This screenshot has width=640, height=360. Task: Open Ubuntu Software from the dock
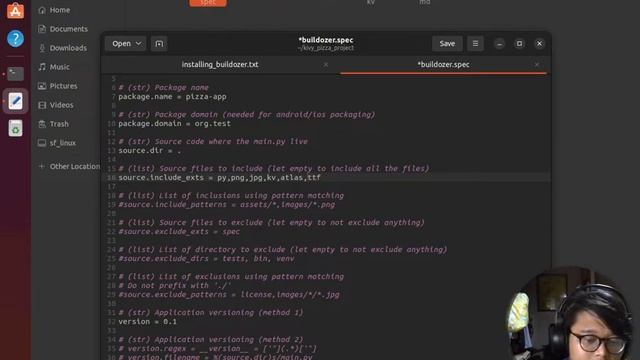tap(16, 10)
